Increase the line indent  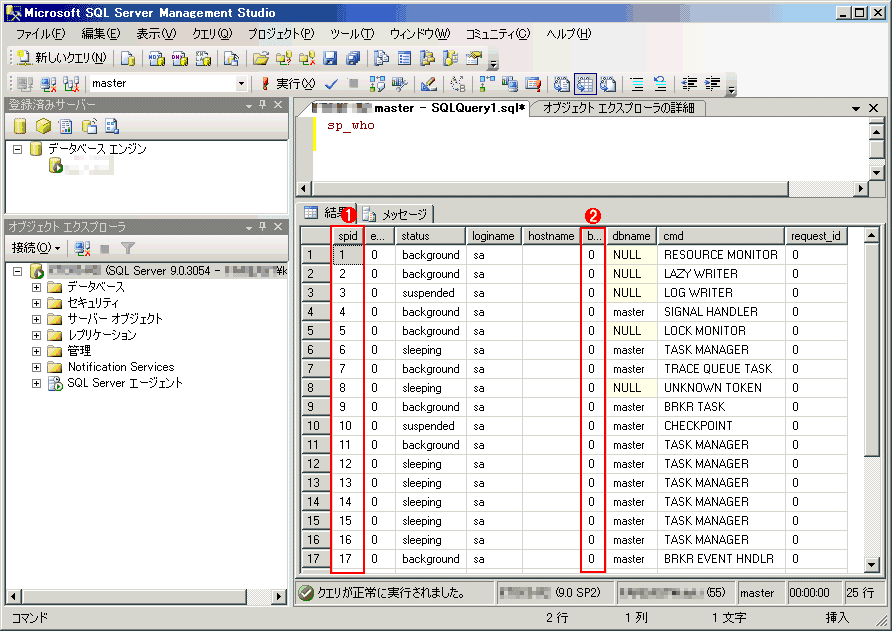coord(712,84)
